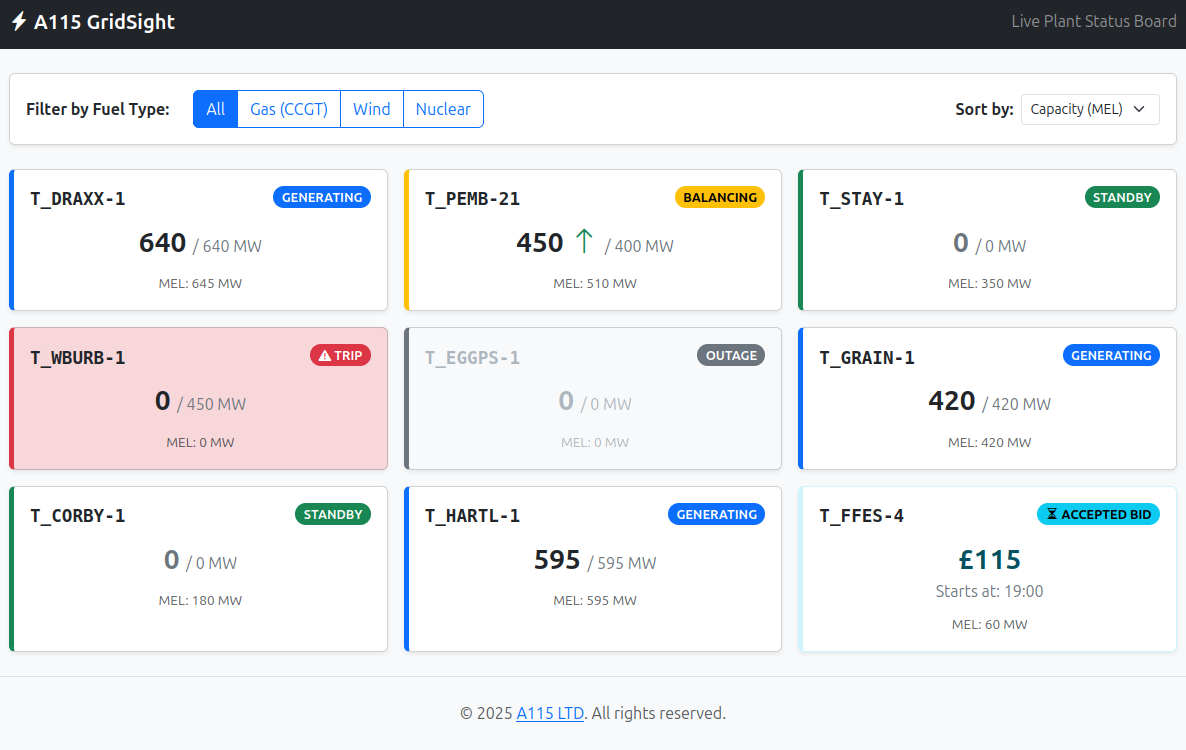Click the T_FFES-4 plant name

pos(862,516)
